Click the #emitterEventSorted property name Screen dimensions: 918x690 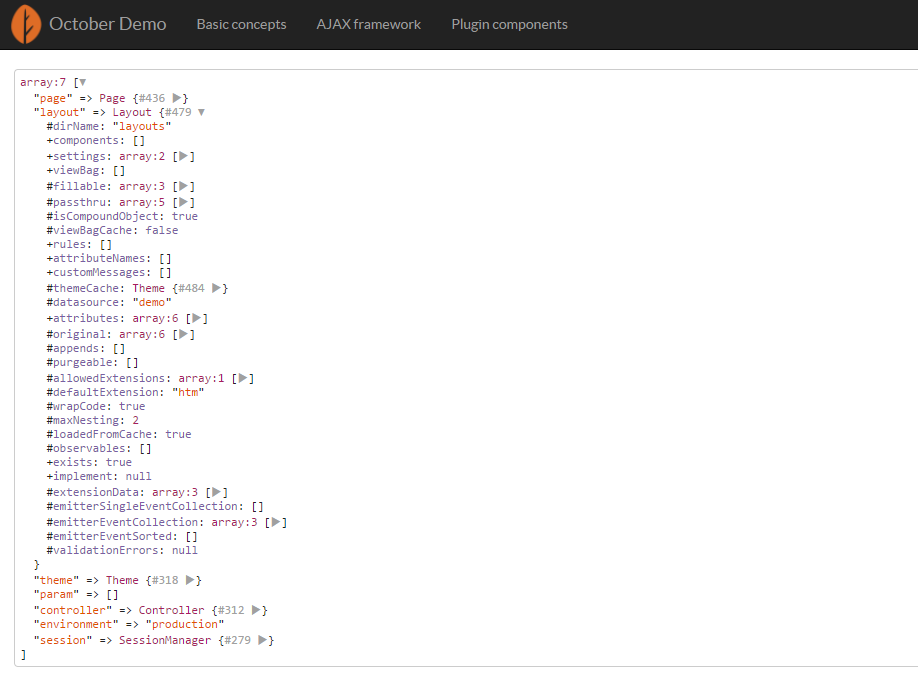[x=112, y=536]
